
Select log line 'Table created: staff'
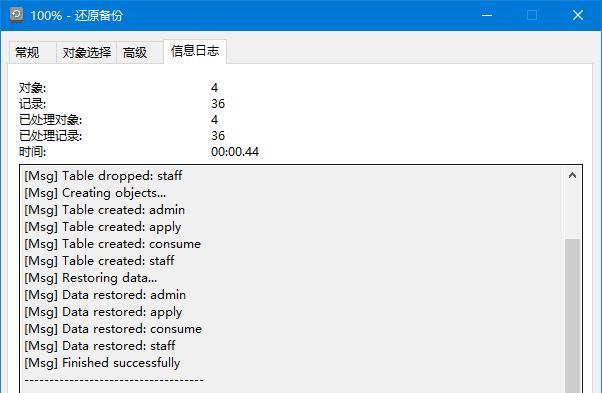pyautogui.click(x=99, y=261)
